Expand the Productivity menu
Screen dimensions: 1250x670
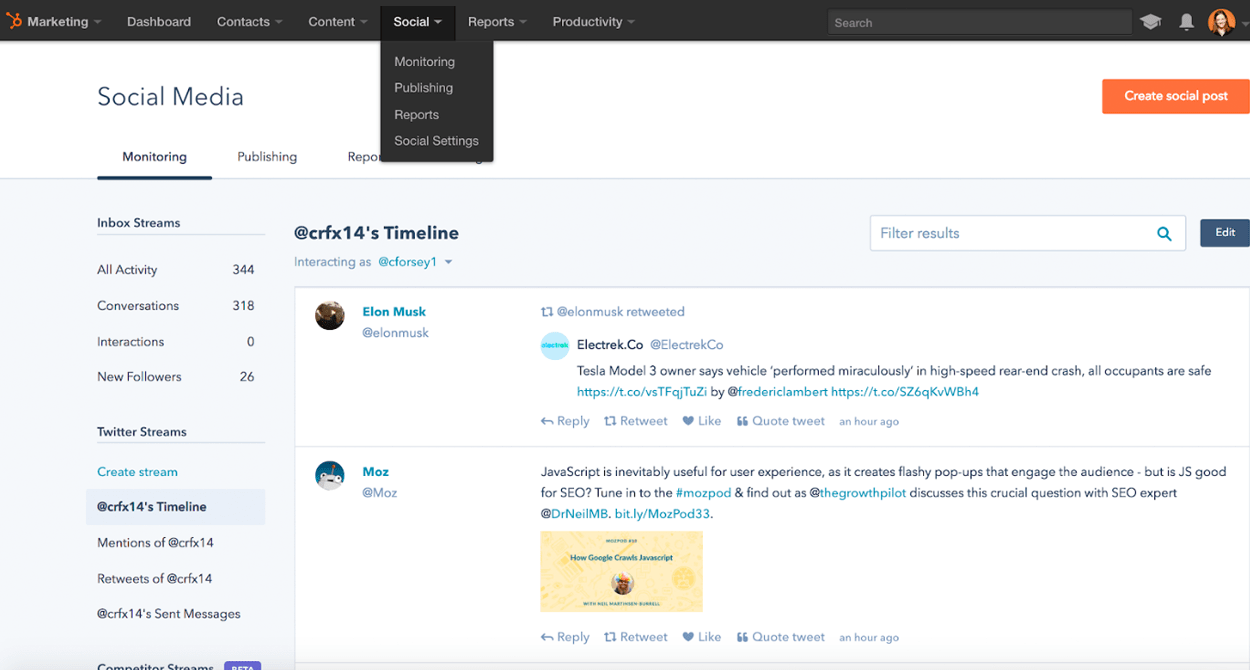pyautogui.click(x=594, y=22)
